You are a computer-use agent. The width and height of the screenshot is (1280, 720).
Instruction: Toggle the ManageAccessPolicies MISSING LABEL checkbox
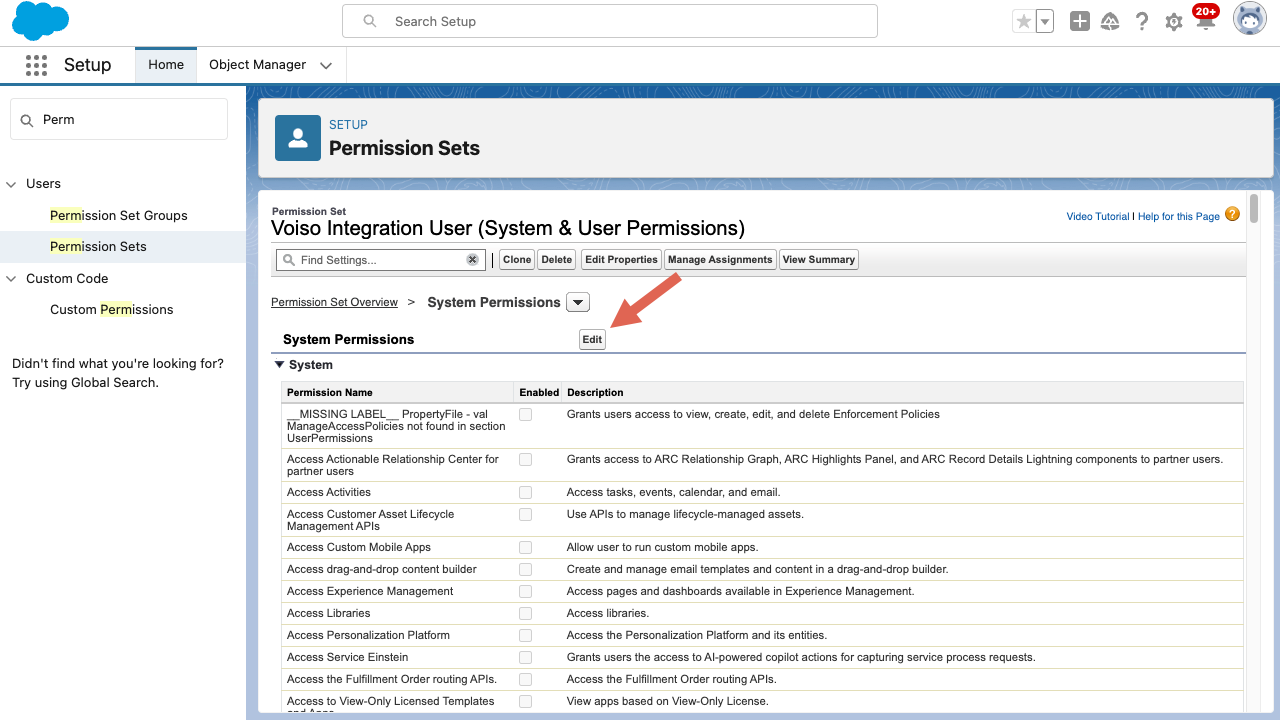pos(525,414)
